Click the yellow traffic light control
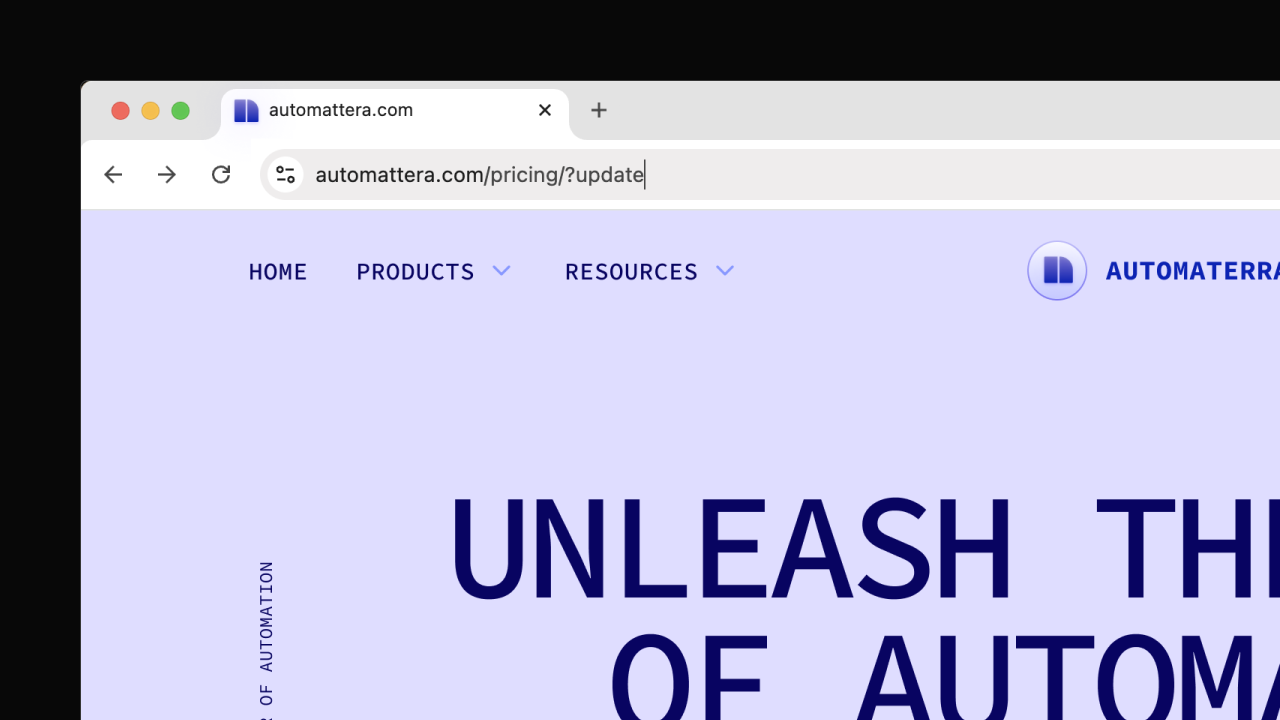Screen dimensions: 1280x720 pos(150,111)
